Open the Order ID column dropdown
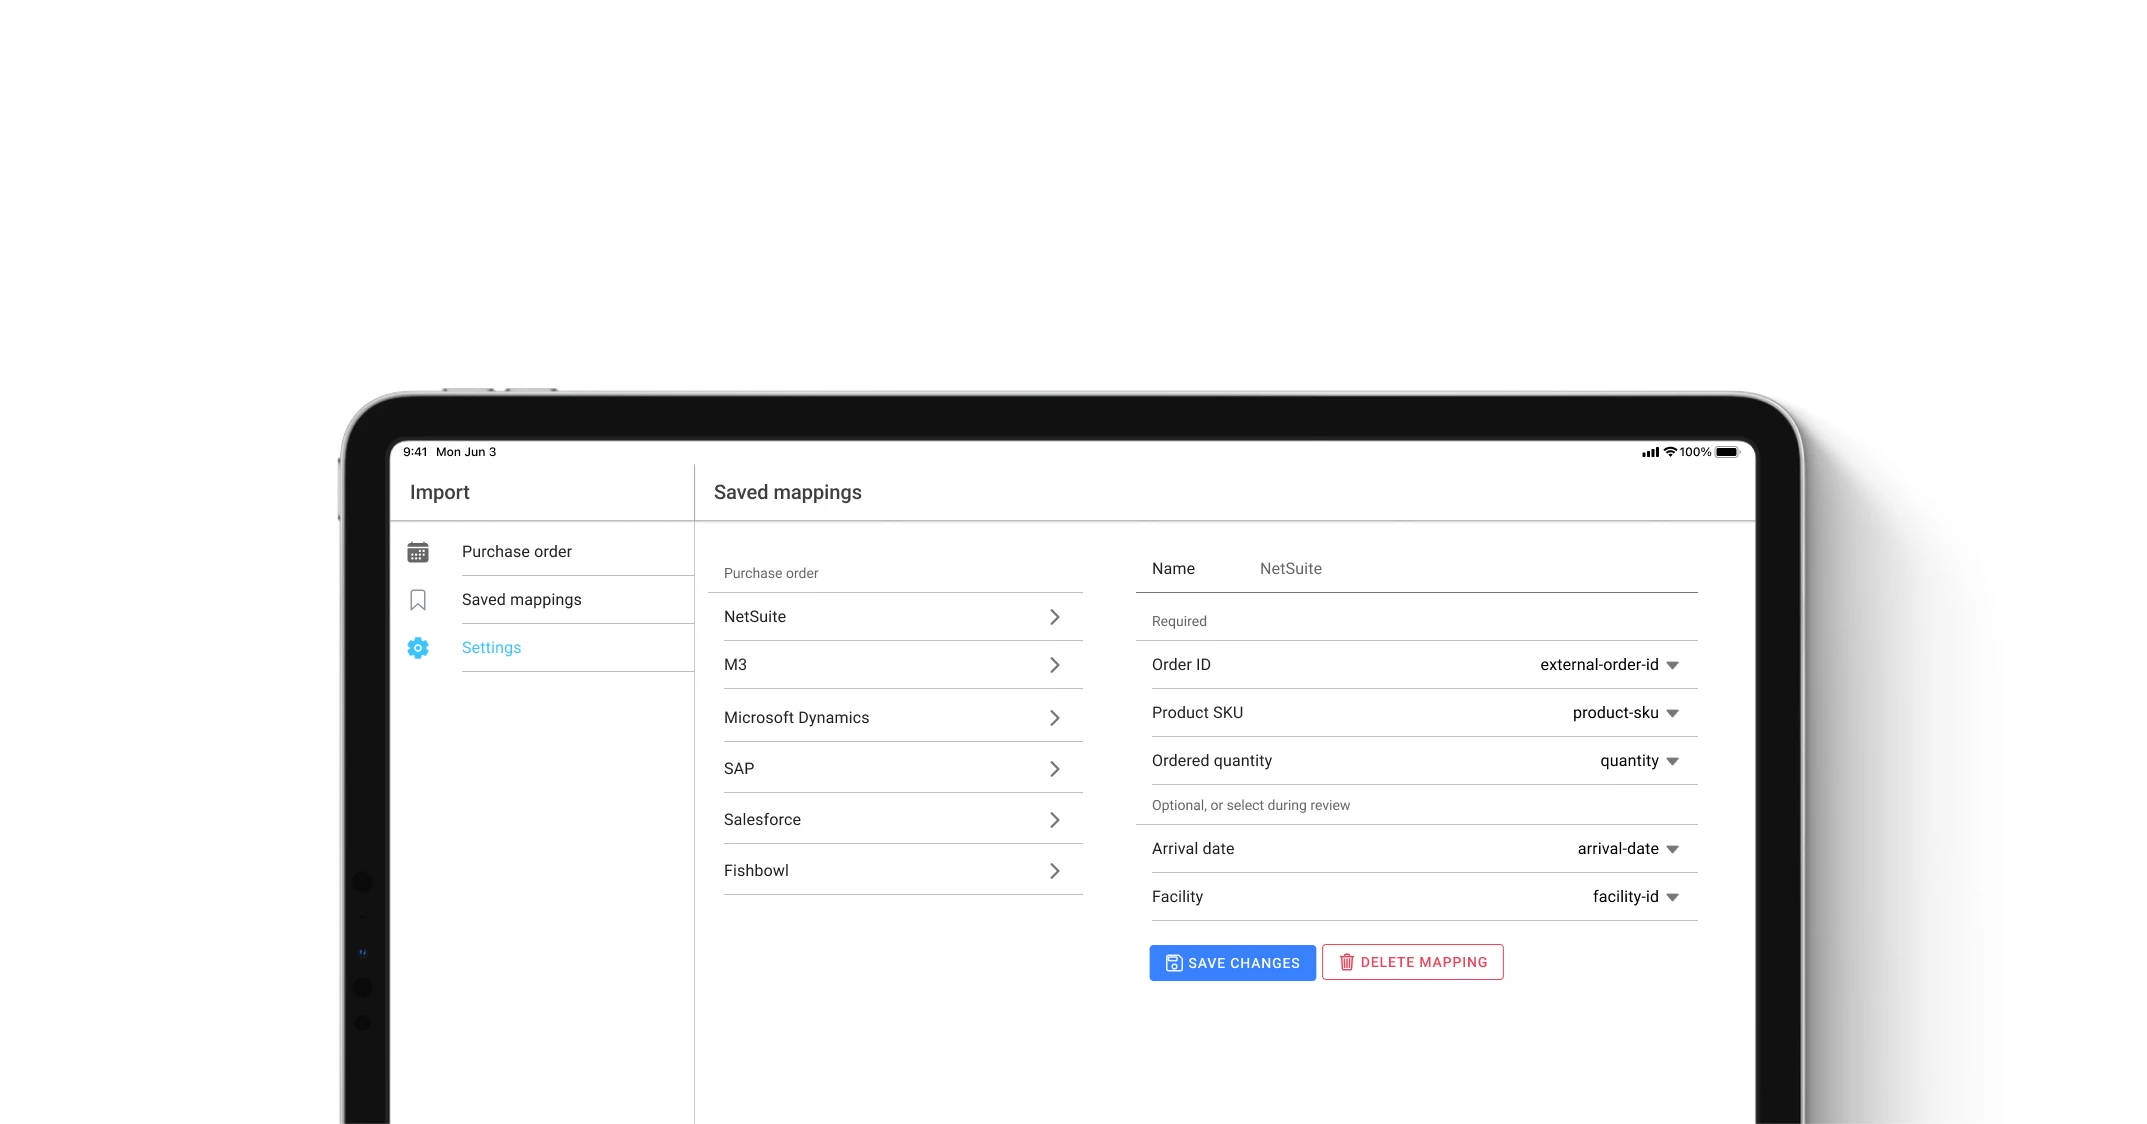 (x=1672, y=665)
